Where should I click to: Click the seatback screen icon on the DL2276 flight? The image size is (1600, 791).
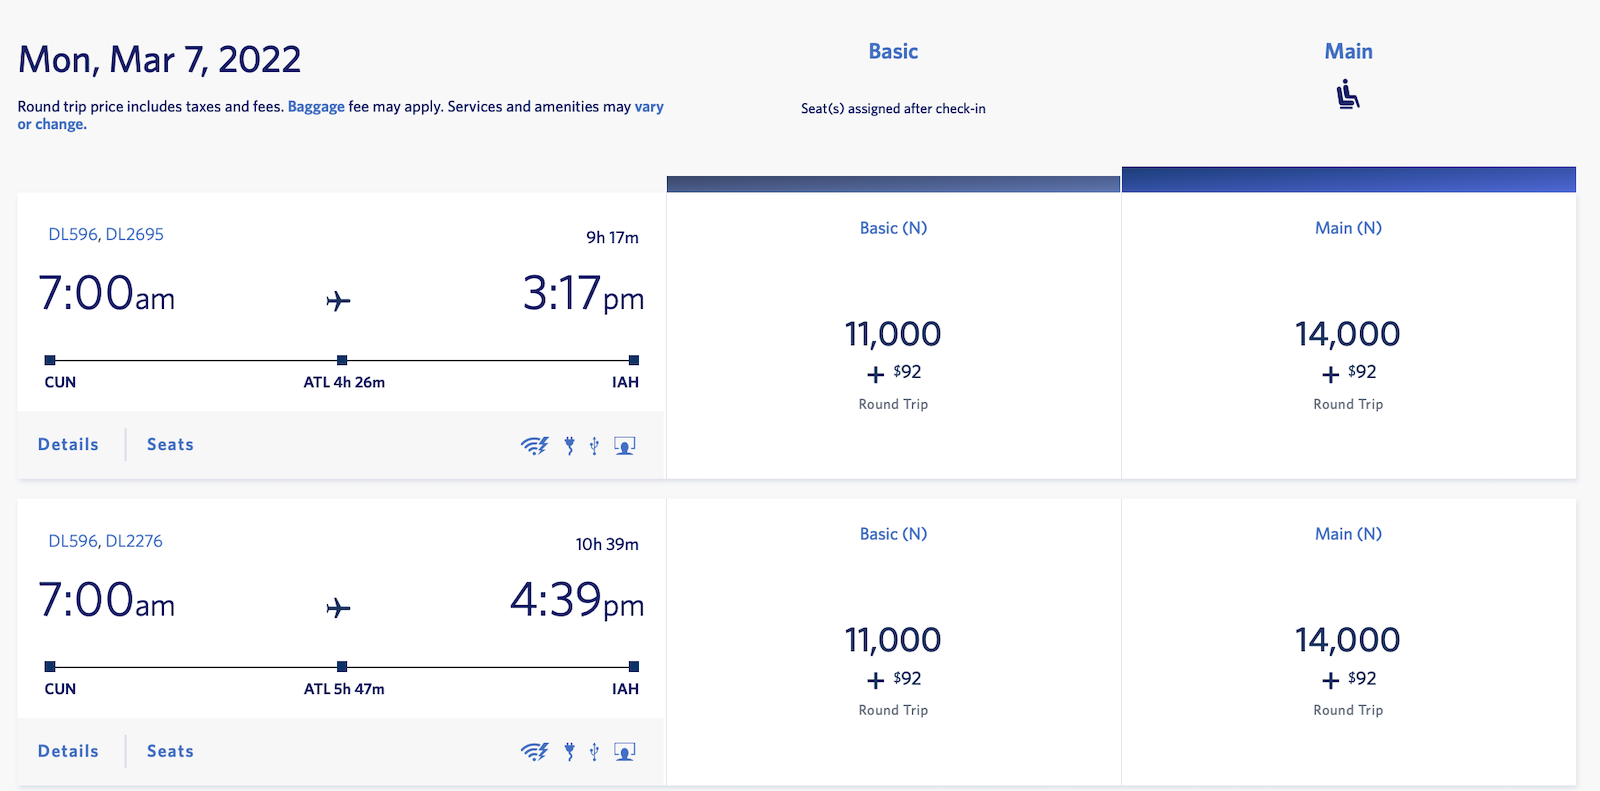coord(625,752)
